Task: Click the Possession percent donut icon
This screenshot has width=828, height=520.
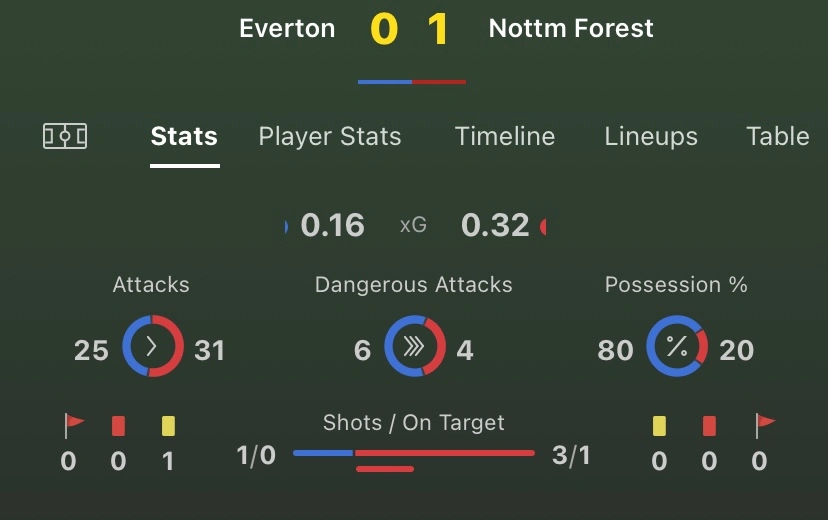Action: (677, 348)
